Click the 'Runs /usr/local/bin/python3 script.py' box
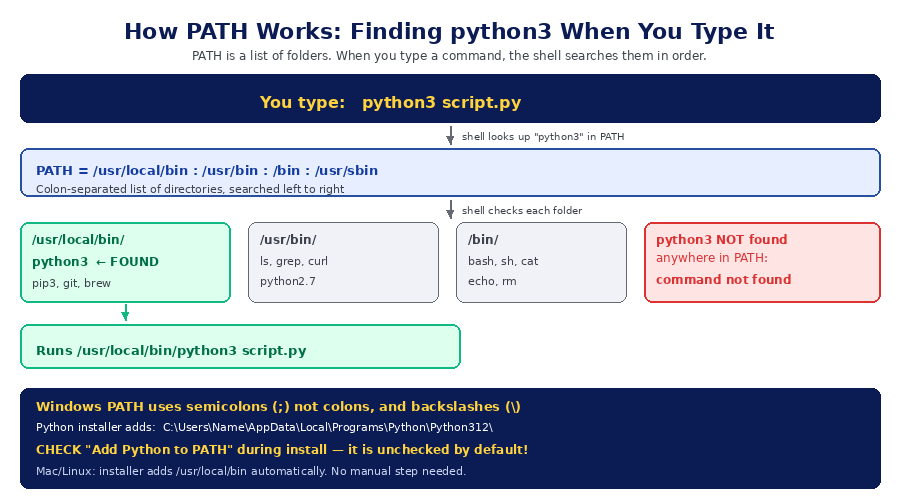Viewport: 900px width, 500px height. point(240,347)
